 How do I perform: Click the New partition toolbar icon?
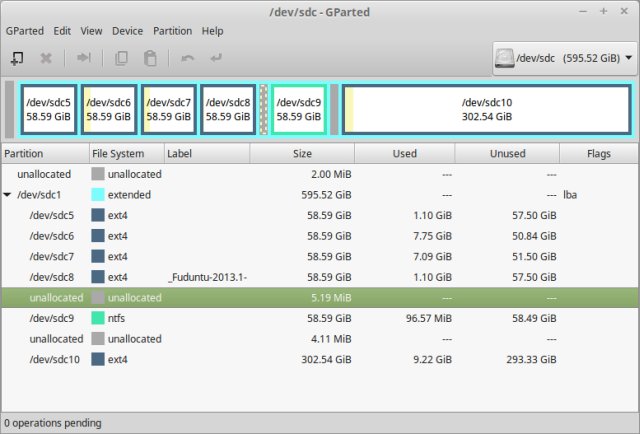[x=17, y=58]
